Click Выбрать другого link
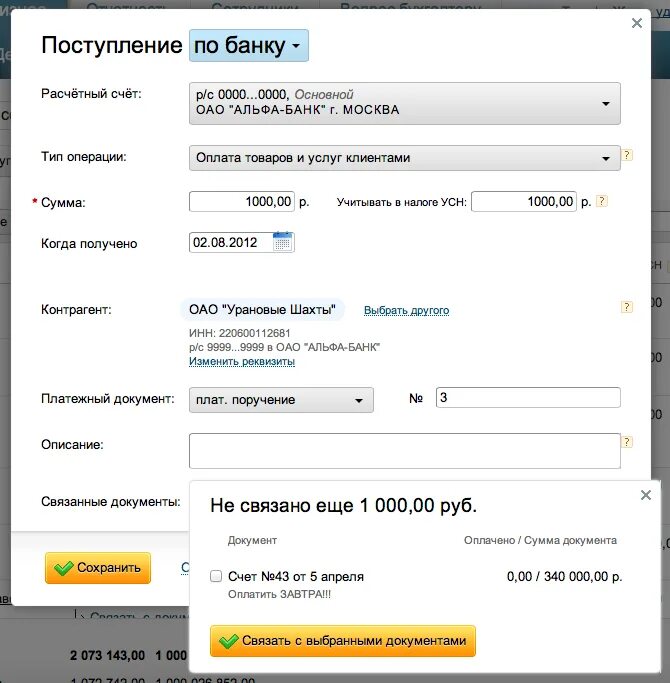 click(x=406, y=310)
